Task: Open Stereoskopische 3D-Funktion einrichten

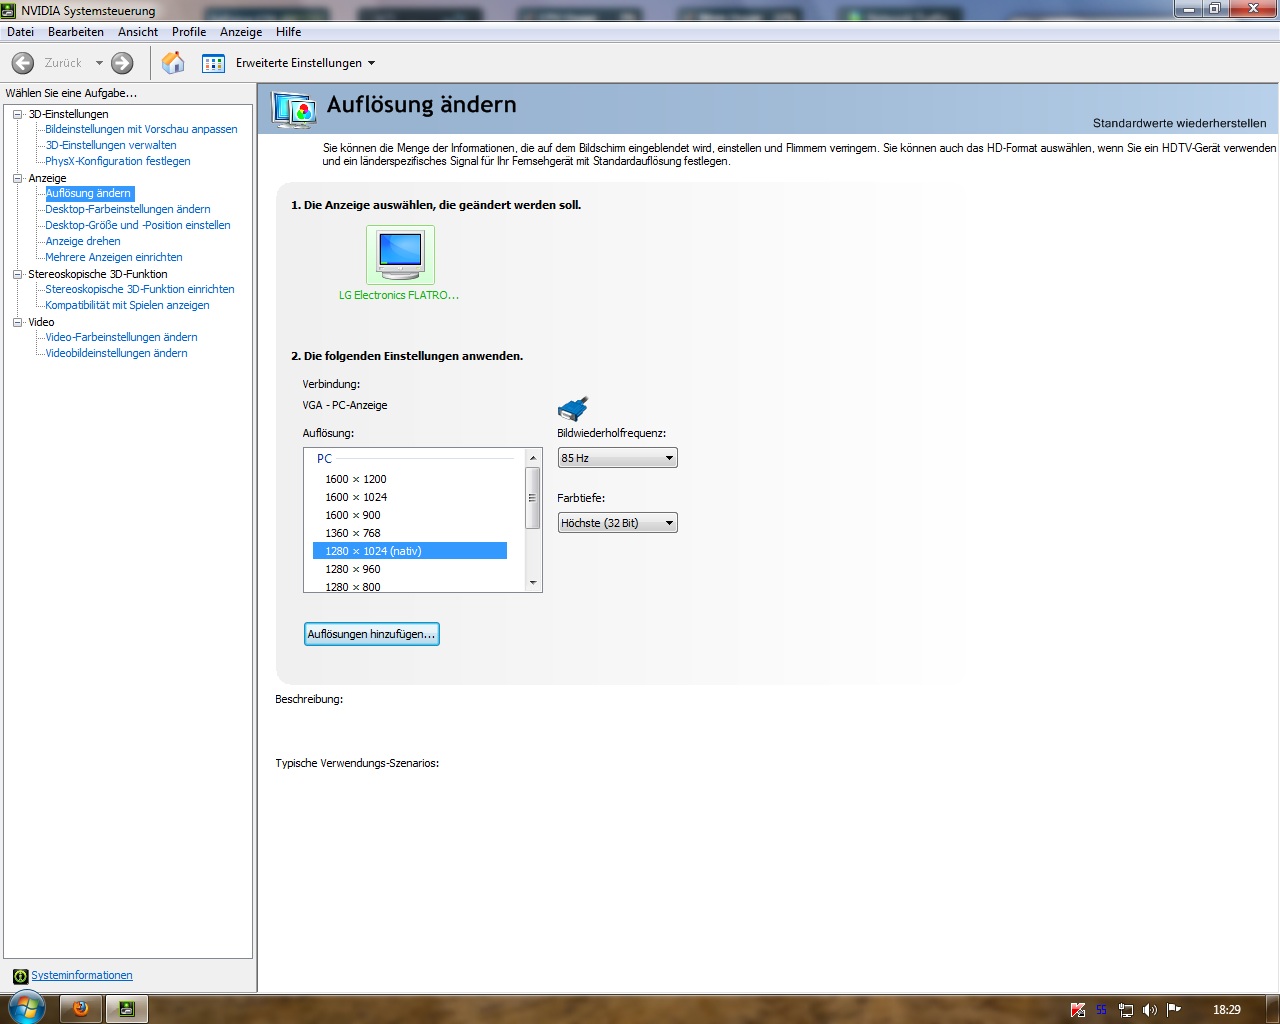Action: coord(140,289)
